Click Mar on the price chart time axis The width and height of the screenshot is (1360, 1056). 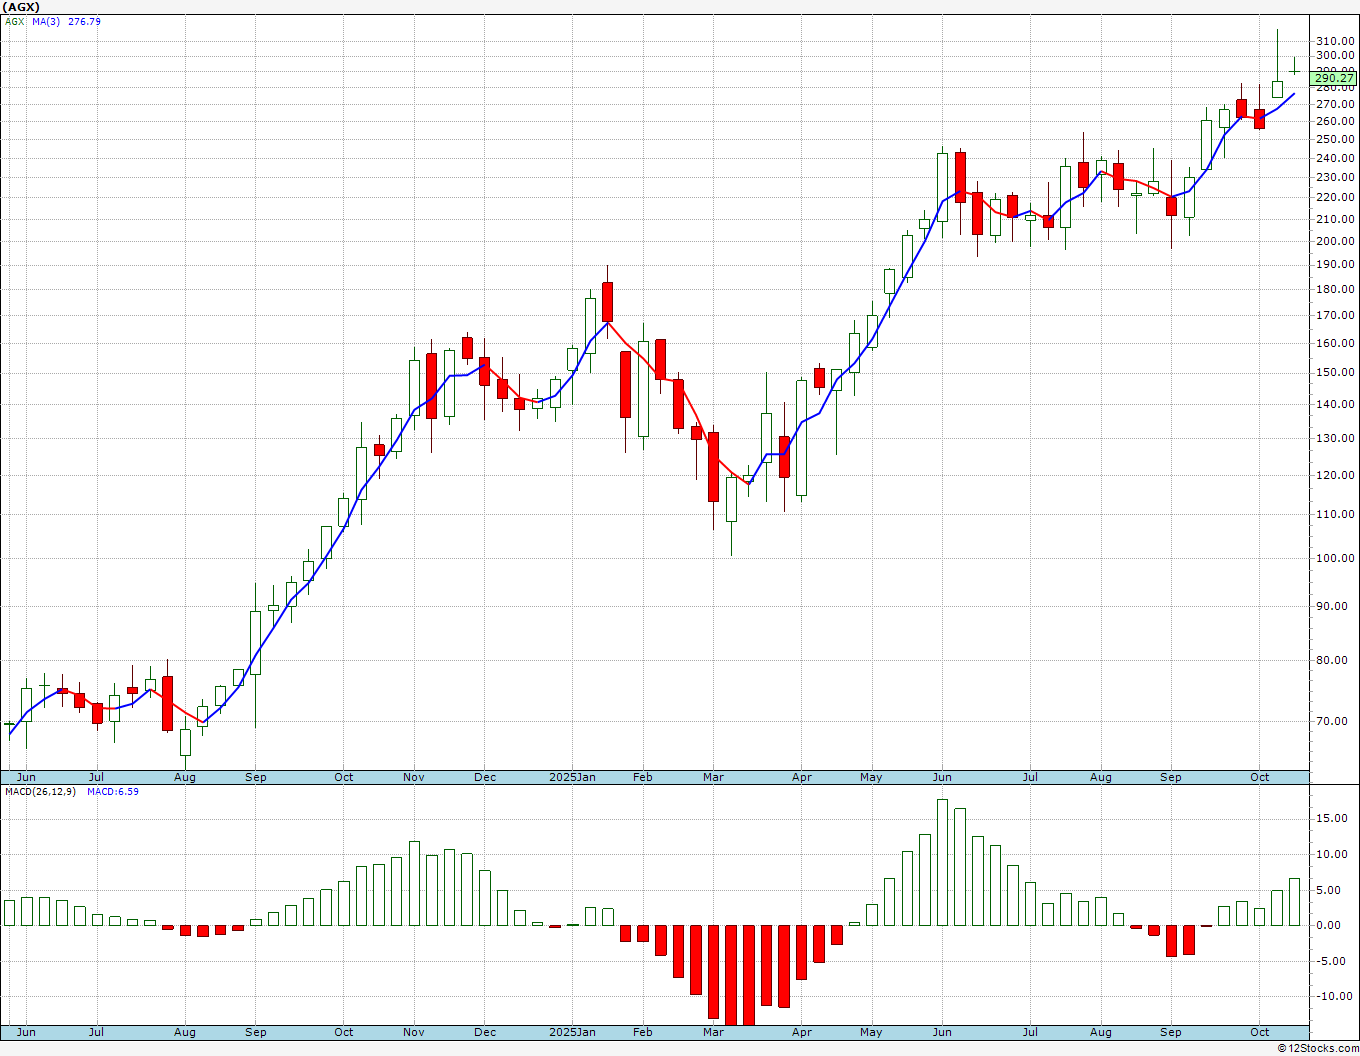(713, 777)
